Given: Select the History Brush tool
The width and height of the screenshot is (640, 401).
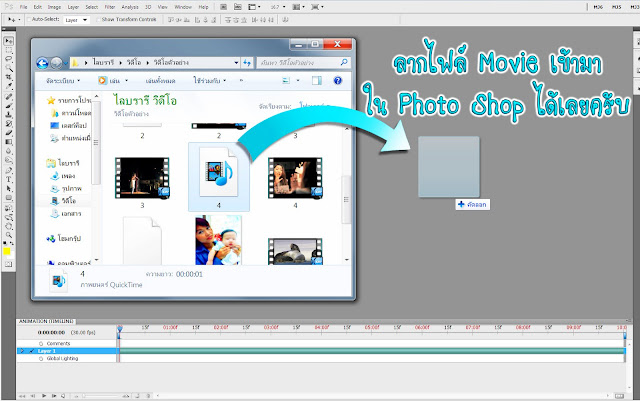Looking at the screenshot, I should pyautogui.click(x=9, y=124).
